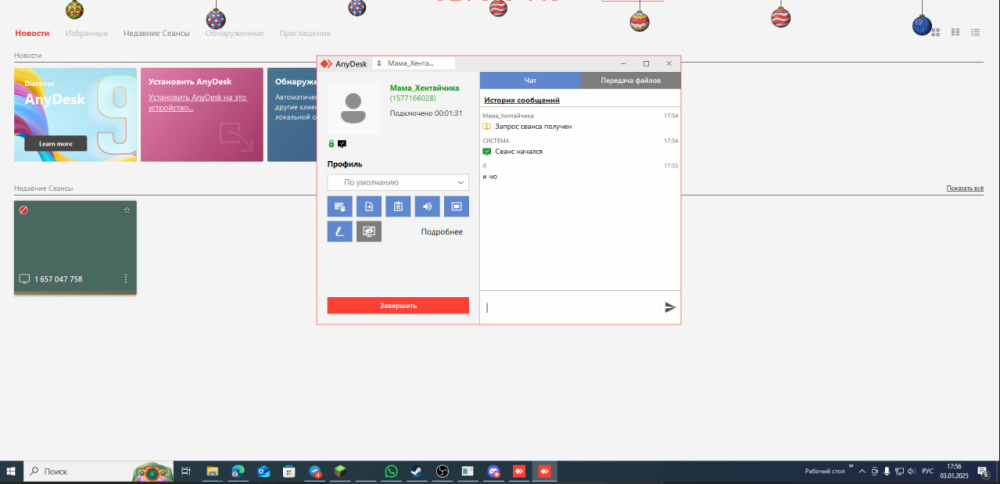Switch to list view icon

[975, 32]
